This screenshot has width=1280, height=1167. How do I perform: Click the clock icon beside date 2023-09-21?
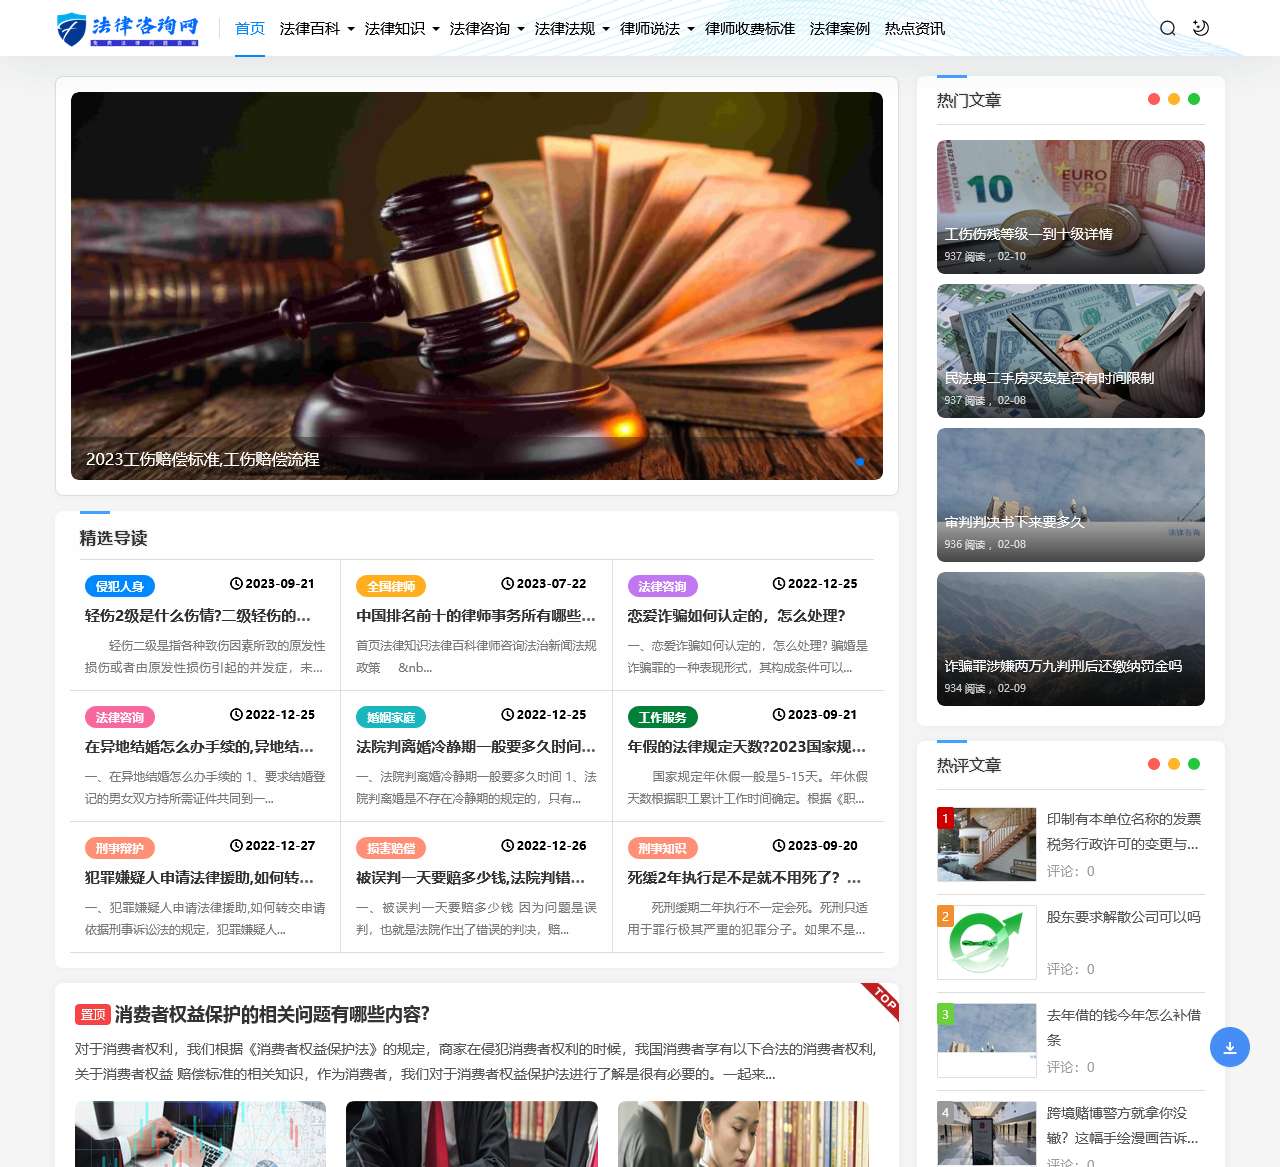(235, 583)
